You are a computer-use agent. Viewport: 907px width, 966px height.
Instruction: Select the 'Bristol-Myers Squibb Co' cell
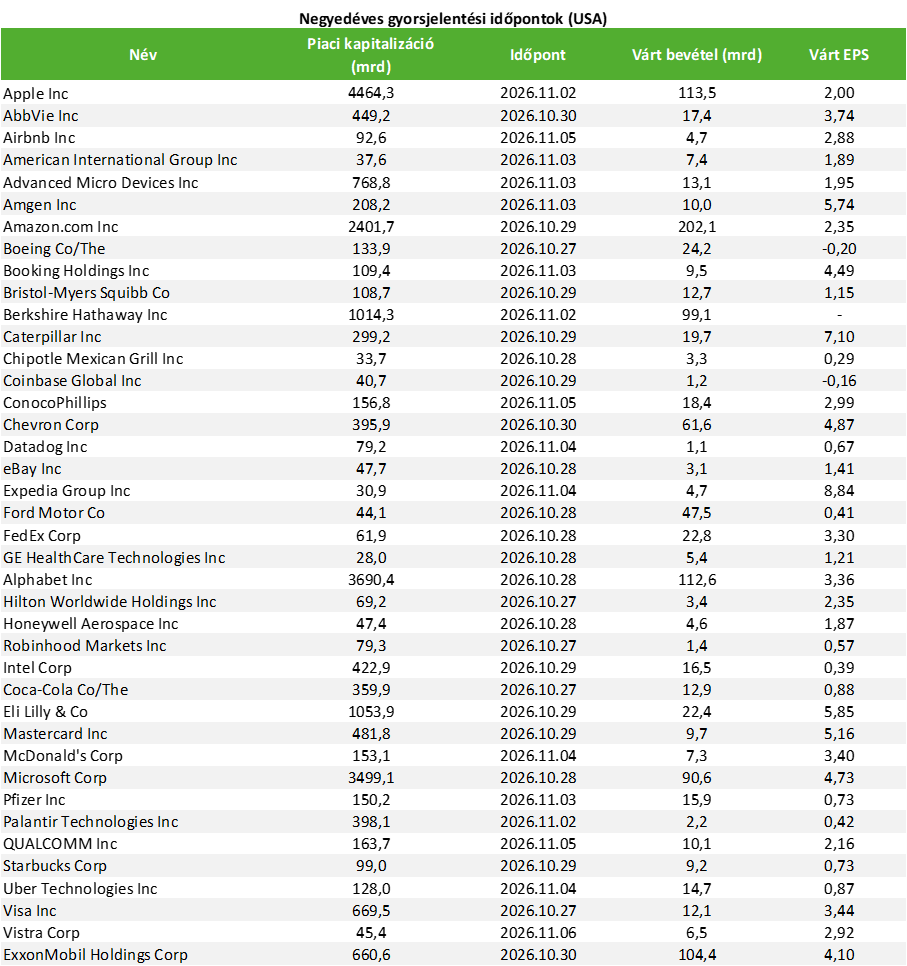pyautogui.click(x=86, y=293)
